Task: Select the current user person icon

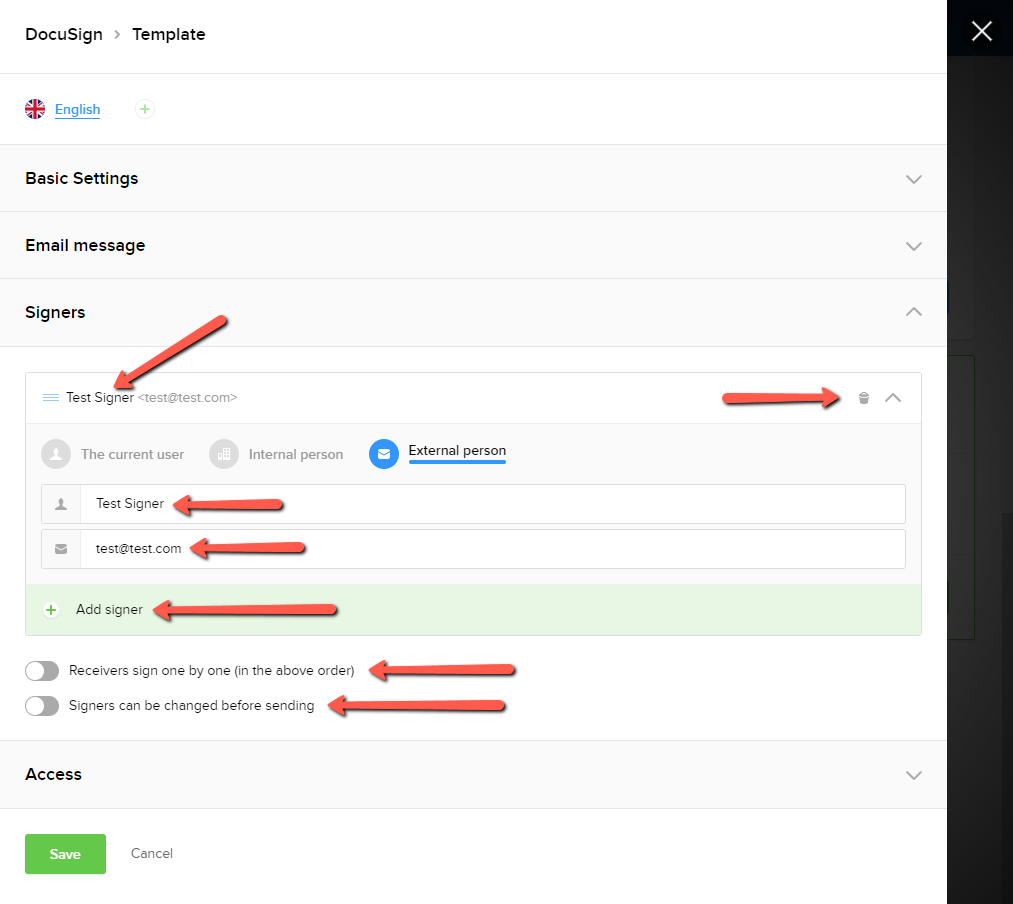Action: (57, 454)
